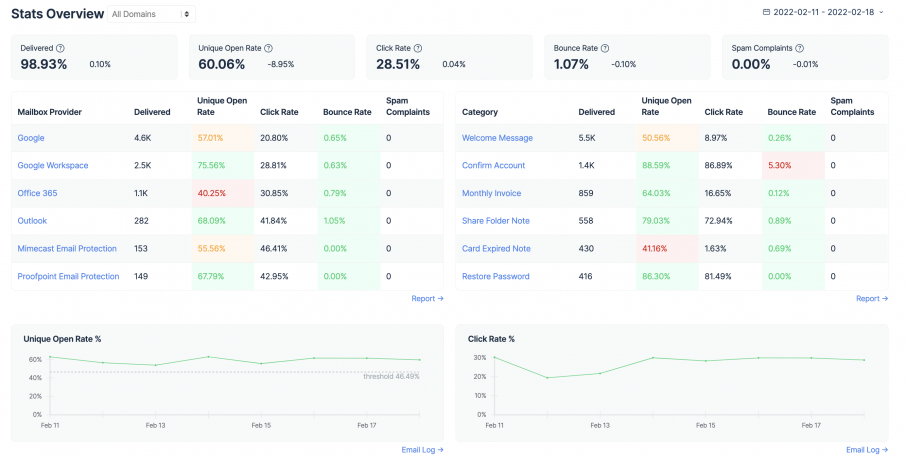
Task: Open Report under Mailbox Provider table
Action: coord(427,298)
